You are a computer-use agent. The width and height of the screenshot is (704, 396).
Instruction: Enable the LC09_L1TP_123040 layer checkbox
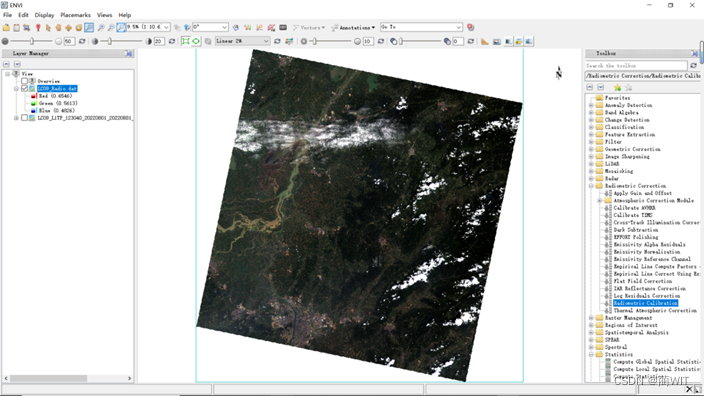(x=25, y=118)
